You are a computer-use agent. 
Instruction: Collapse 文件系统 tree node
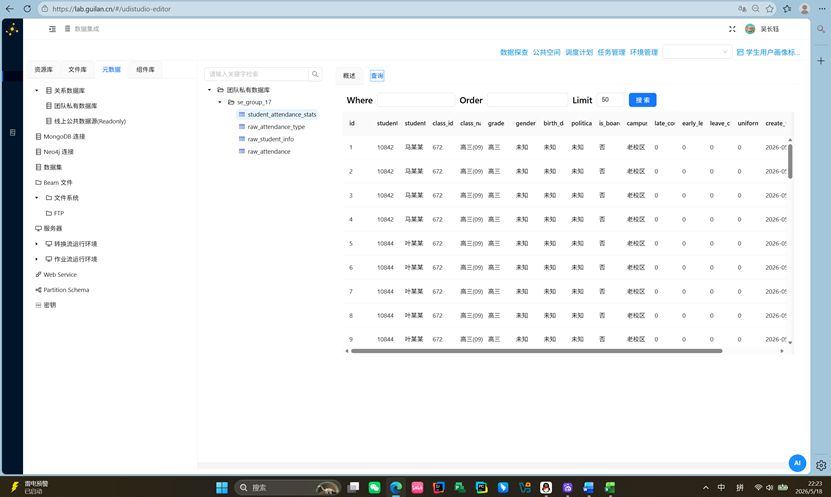point(37,198)
